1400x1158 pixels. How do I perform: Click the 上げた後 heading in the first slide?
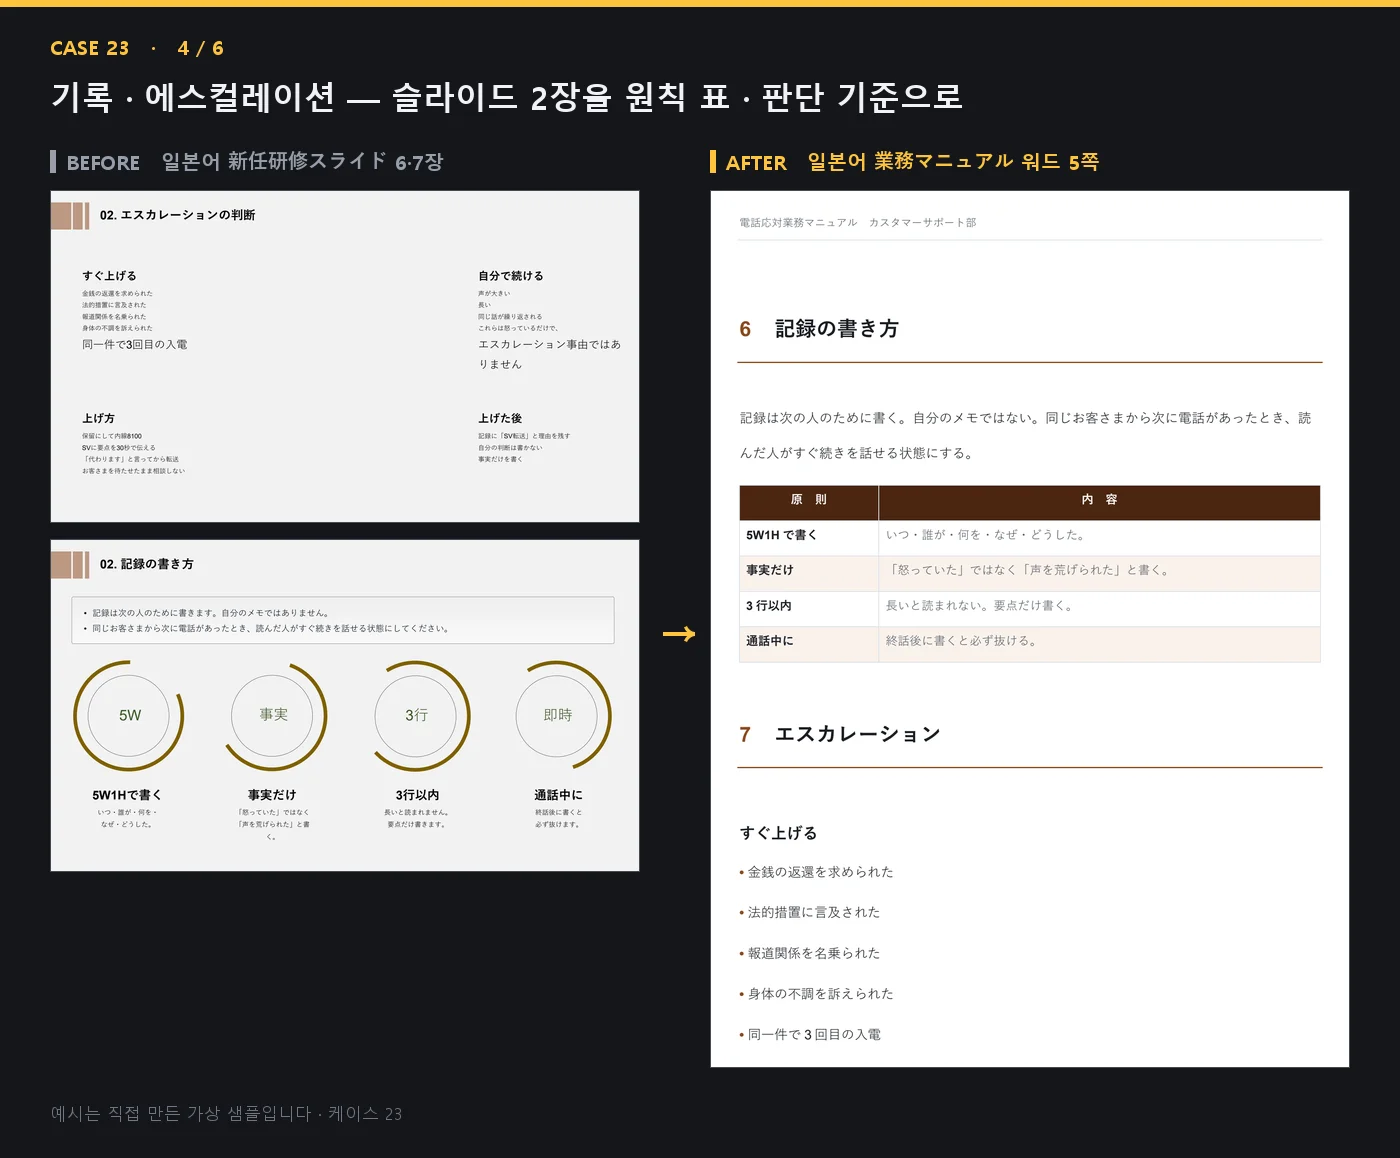point(500,418)
